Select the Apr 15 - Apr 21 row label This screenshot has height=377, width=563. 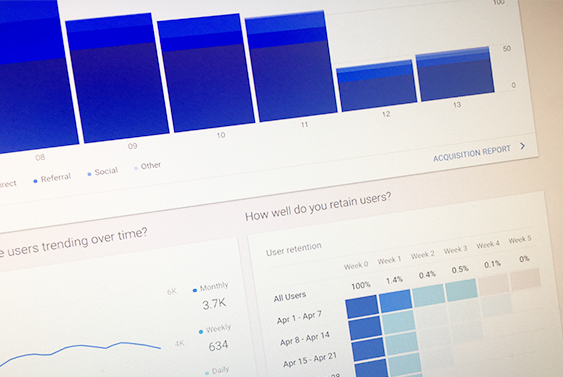(x=310, y=360)
